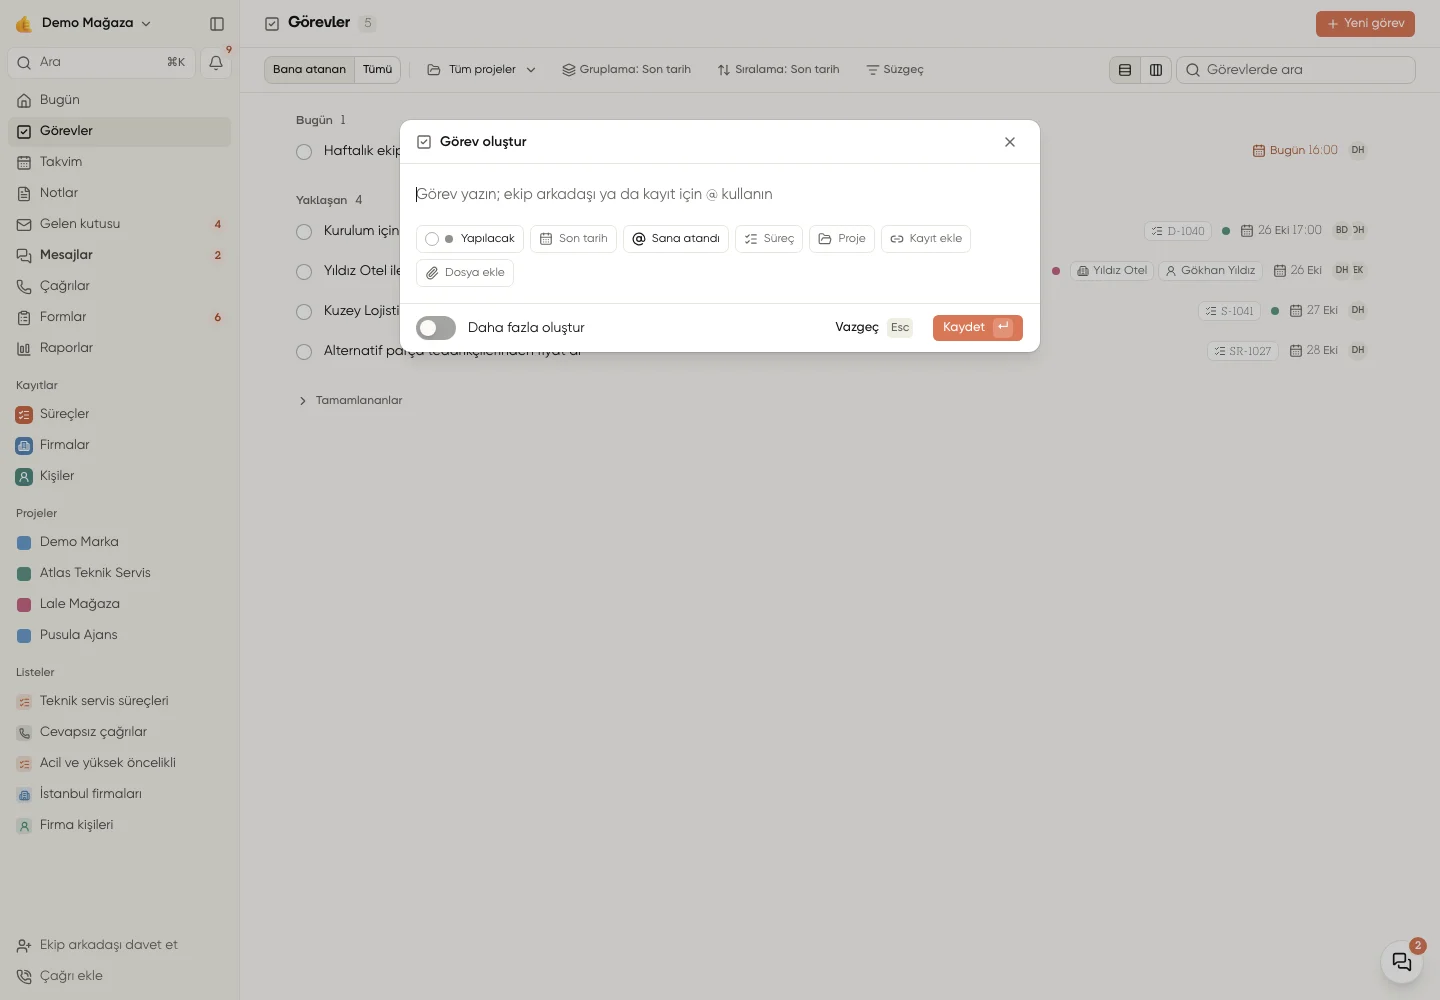Choose Süreç chip in dialog

769,239
